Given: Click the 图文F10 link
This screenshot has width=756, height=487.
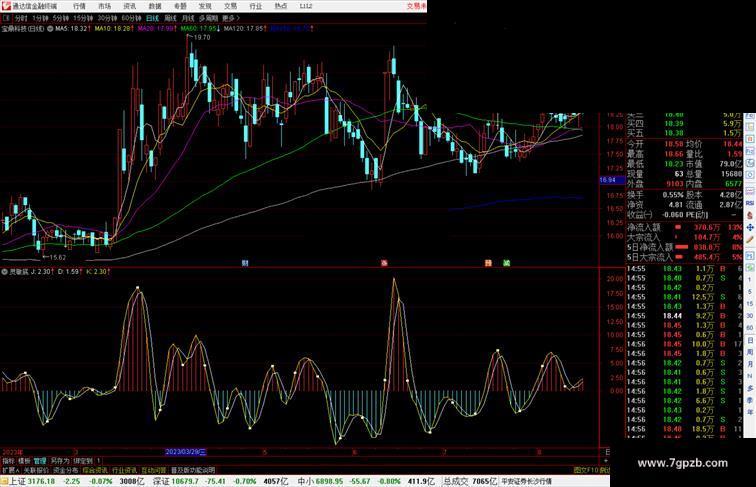Looking at the screenshot, I should coord(586,470).
